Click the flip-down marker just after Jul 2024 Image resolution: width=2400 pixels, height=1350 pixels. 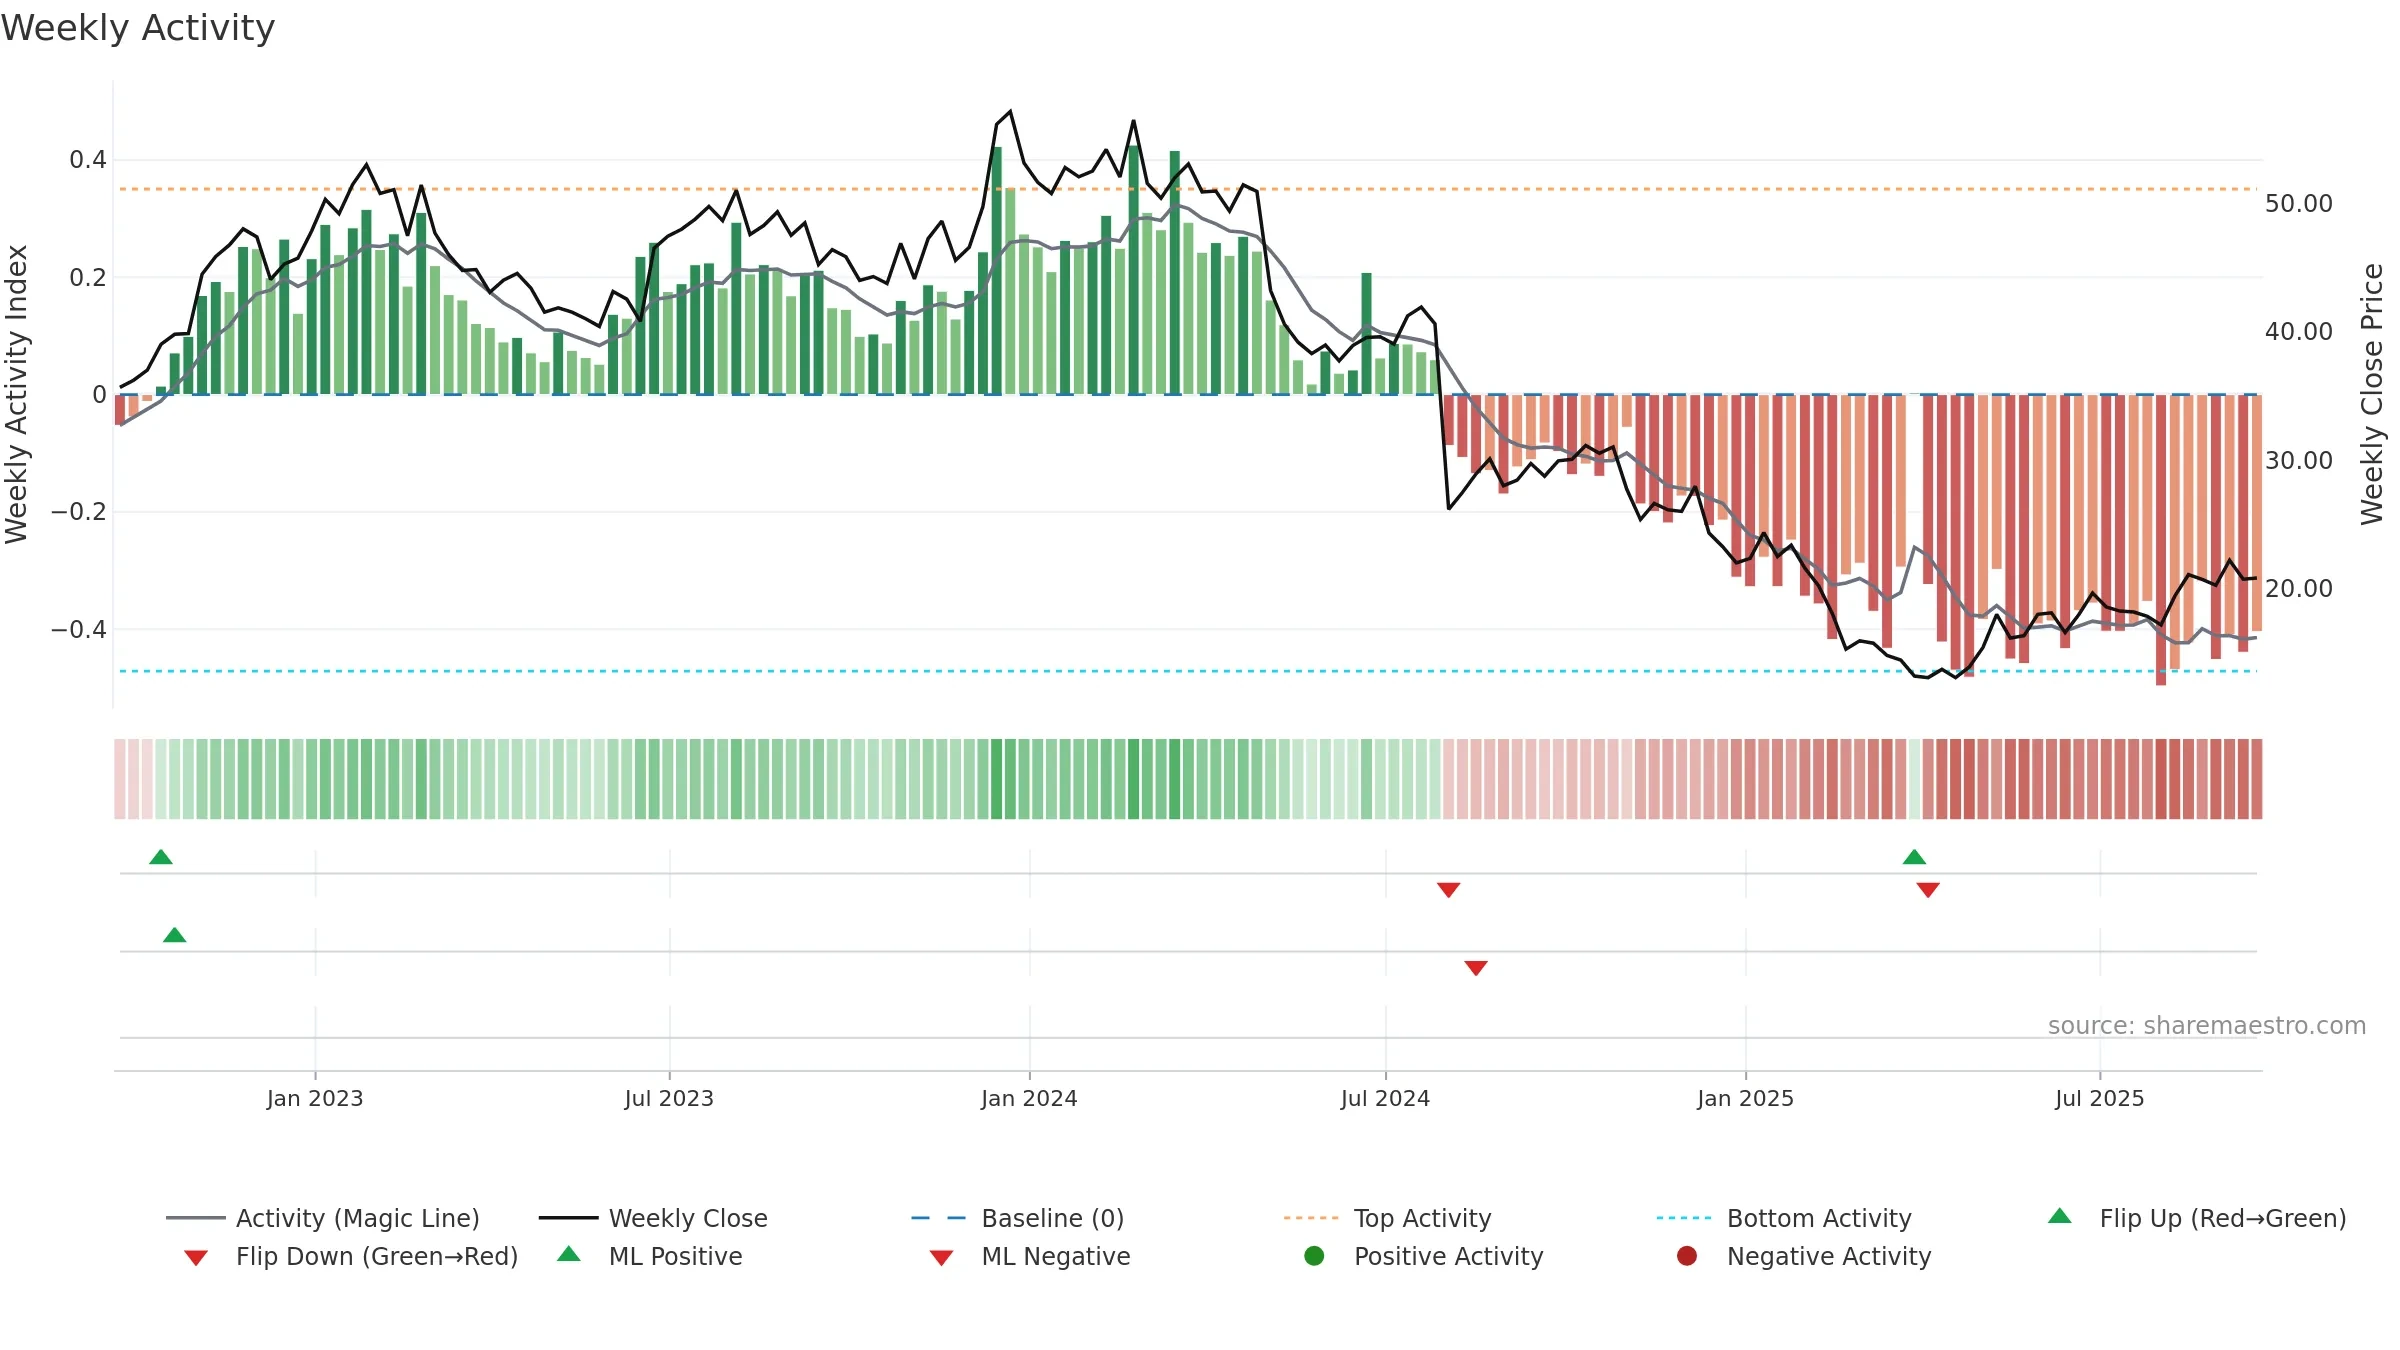click(x=1448, y=890)
